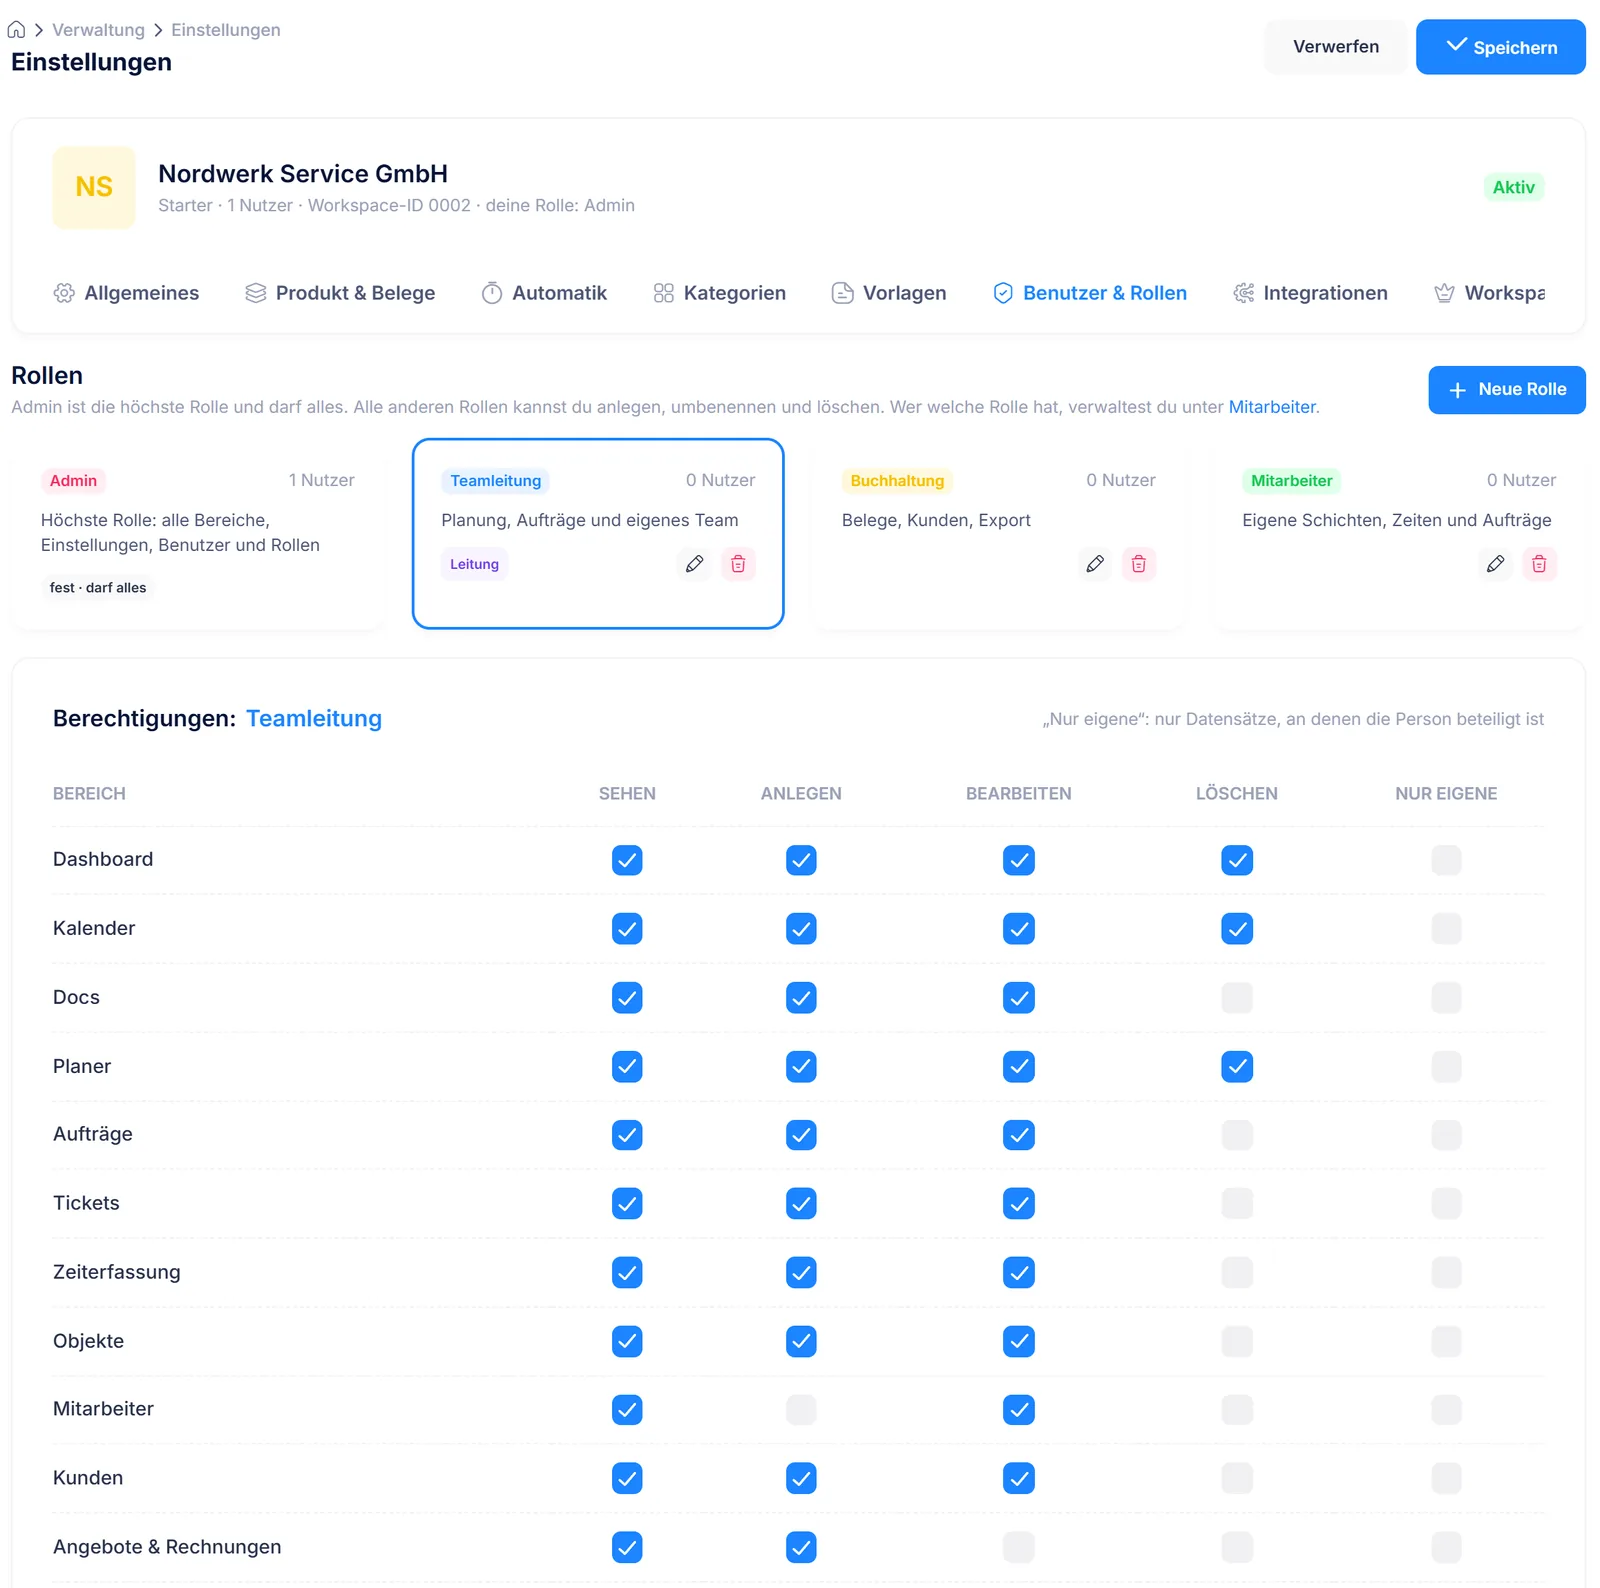This screenshot has width=1600, height=1588.
Task: Edit the Teamleitung role with pencil icon
Action: pyautogui.click(x=695, y=564)
